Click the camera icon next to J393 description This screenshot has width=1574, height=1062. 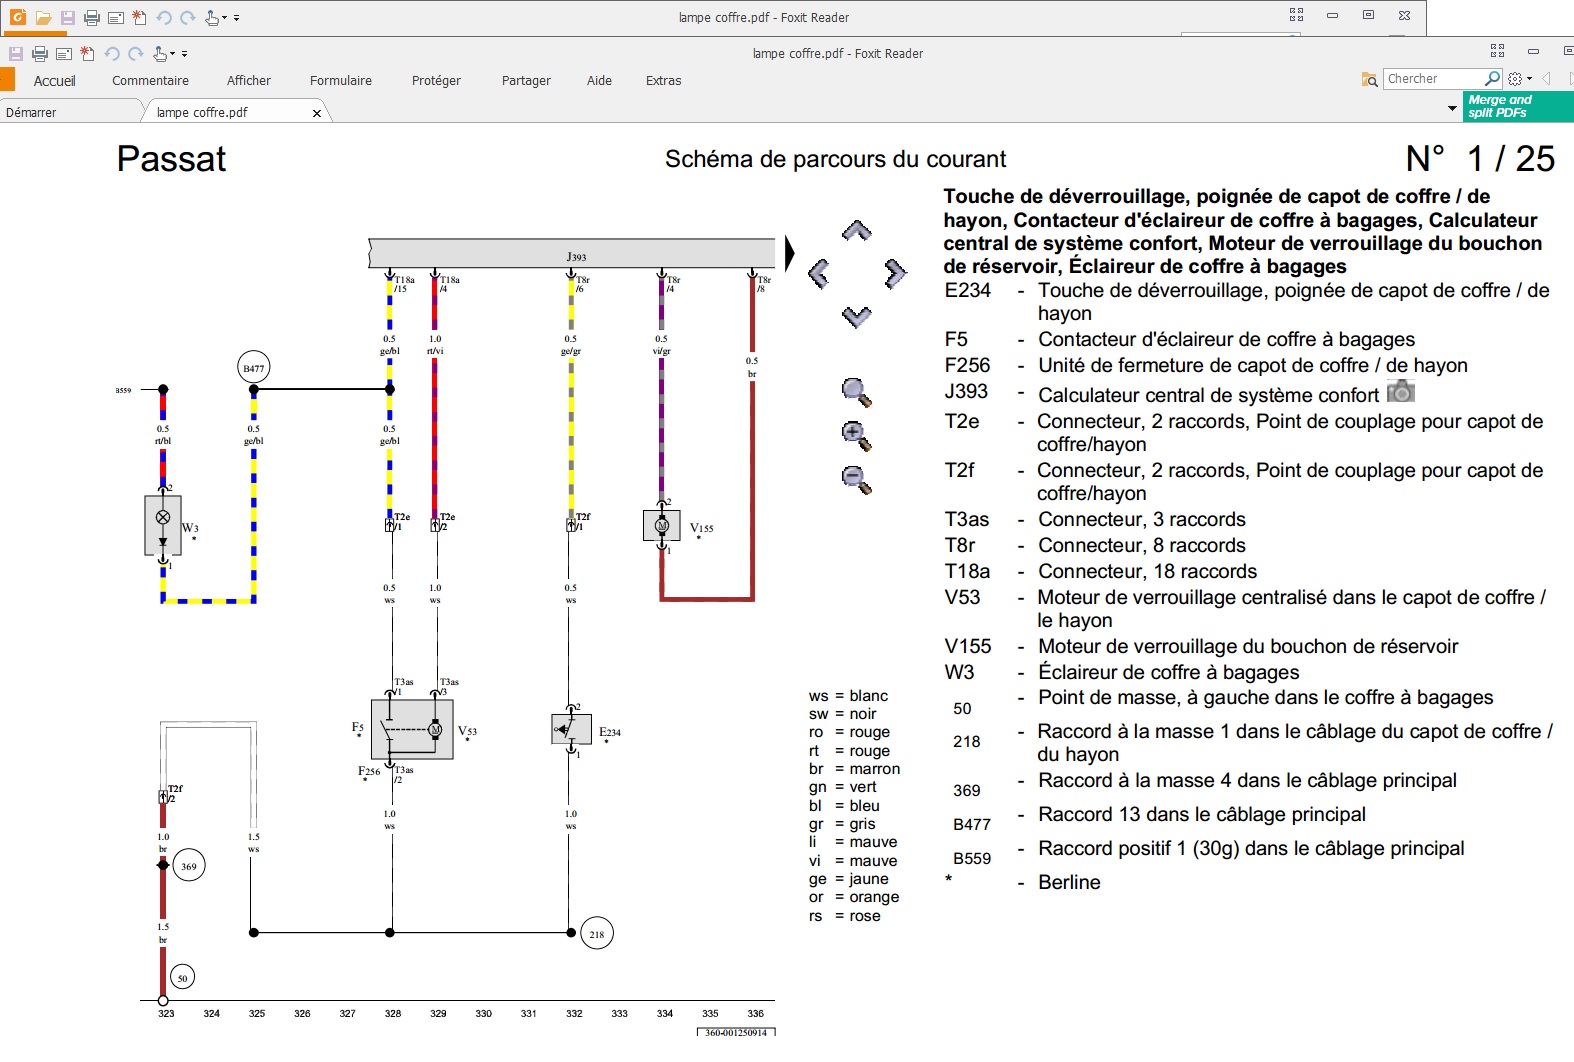click(1401, 392)
